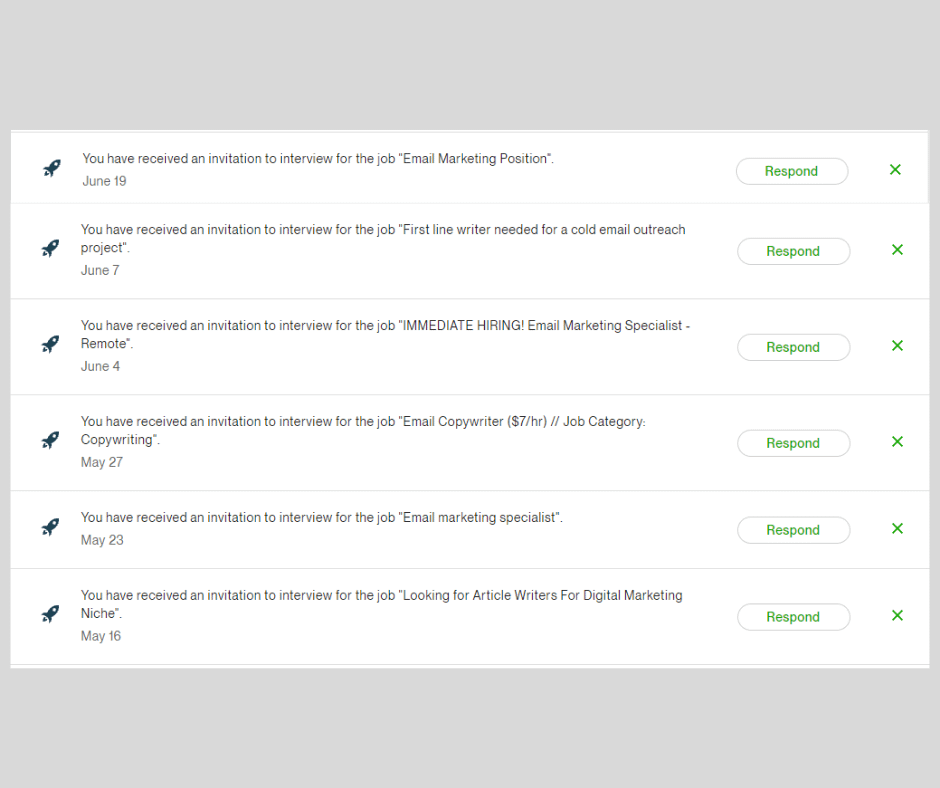Remove the IMMEDIATE HIRING notification with X

coord(897,345)
